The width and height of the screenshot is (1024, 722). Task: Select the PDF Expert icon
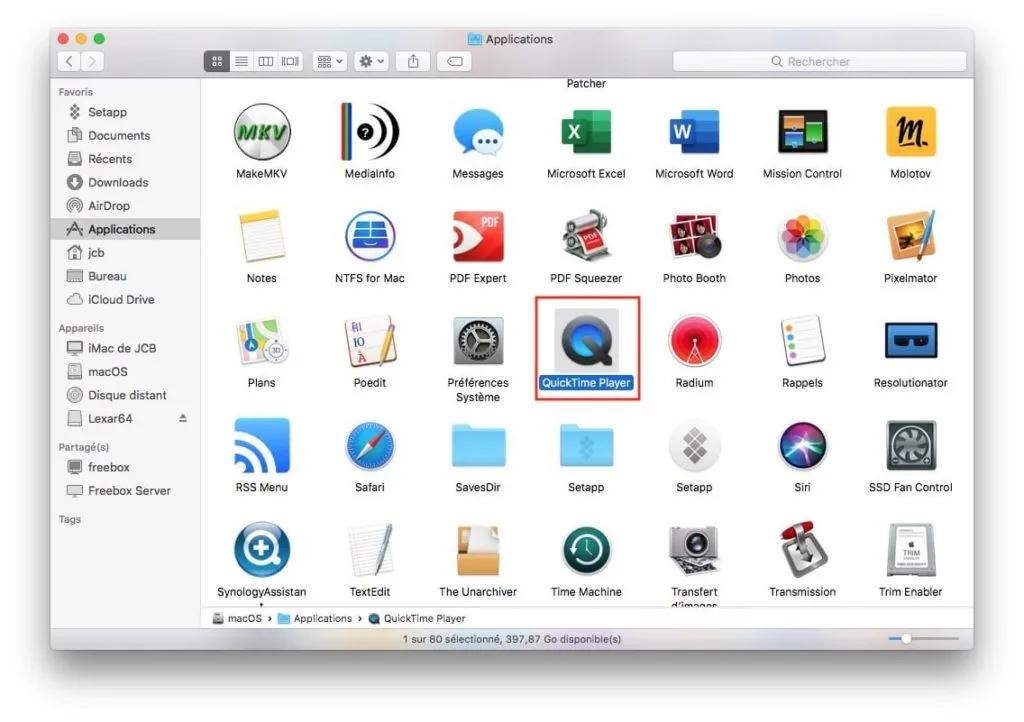(478, 236)
